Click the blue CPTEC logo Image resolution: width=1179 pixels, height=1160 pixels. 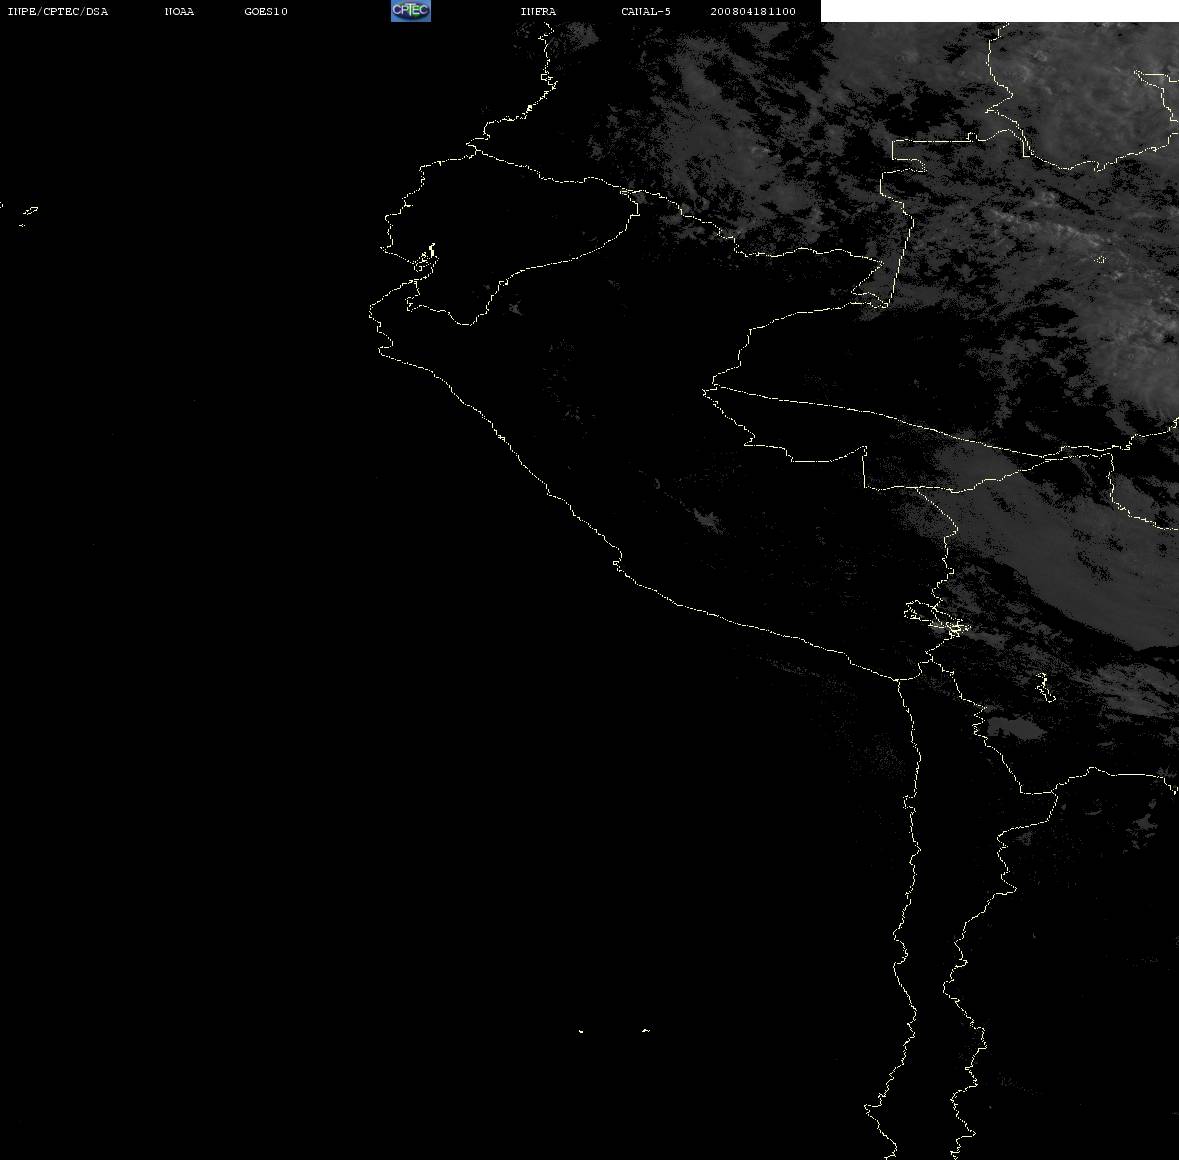(x=411, y=11)
